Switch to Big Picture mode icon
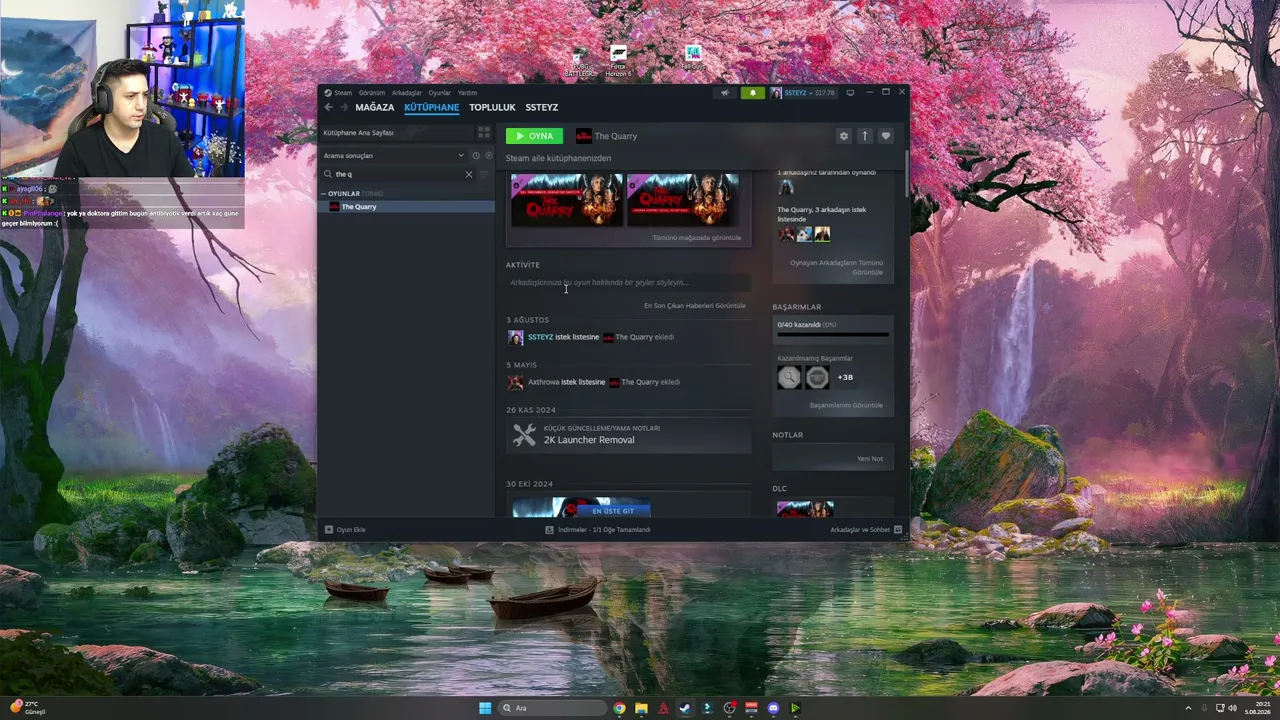Image resolution: width=1280 pixels, height=720 pixels. point(850,93)
